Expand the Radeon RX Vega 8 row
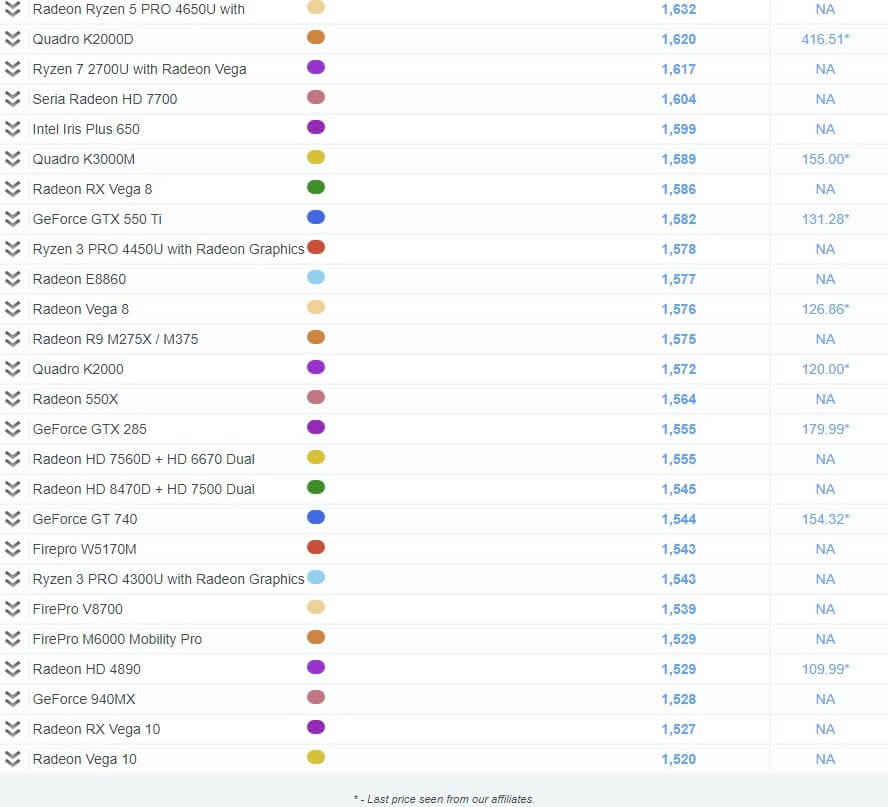Screen dimensions: 888x807 click(x=12, y=189)
